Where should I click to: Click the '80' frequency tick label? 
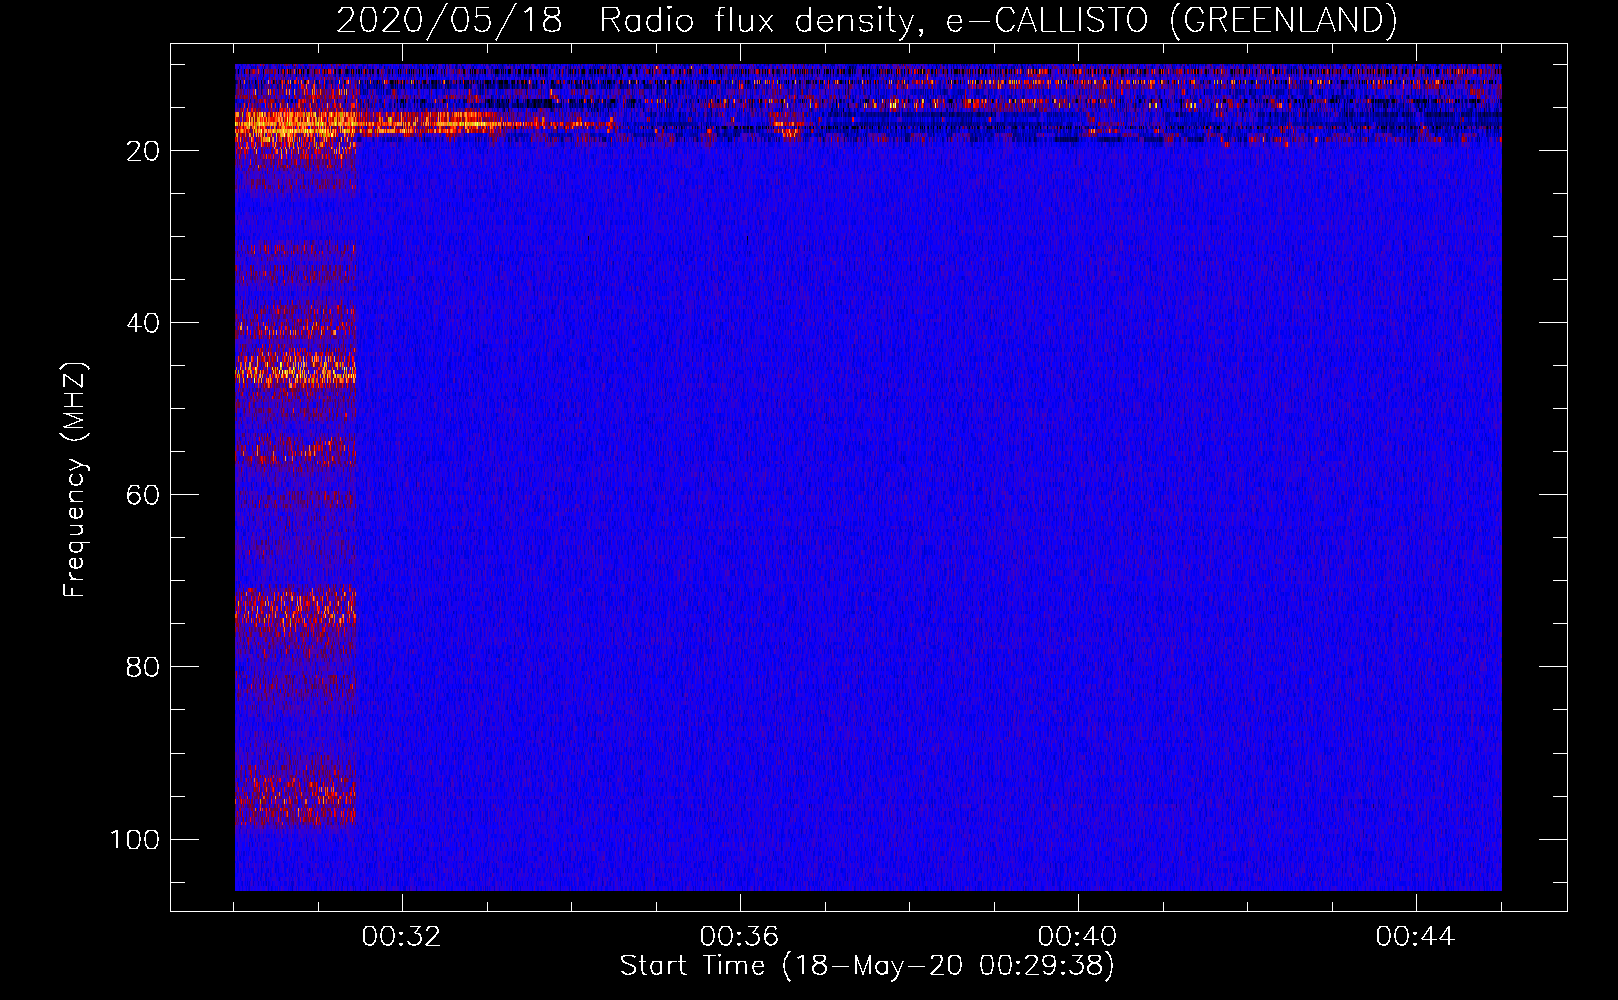tap(143, 667)
